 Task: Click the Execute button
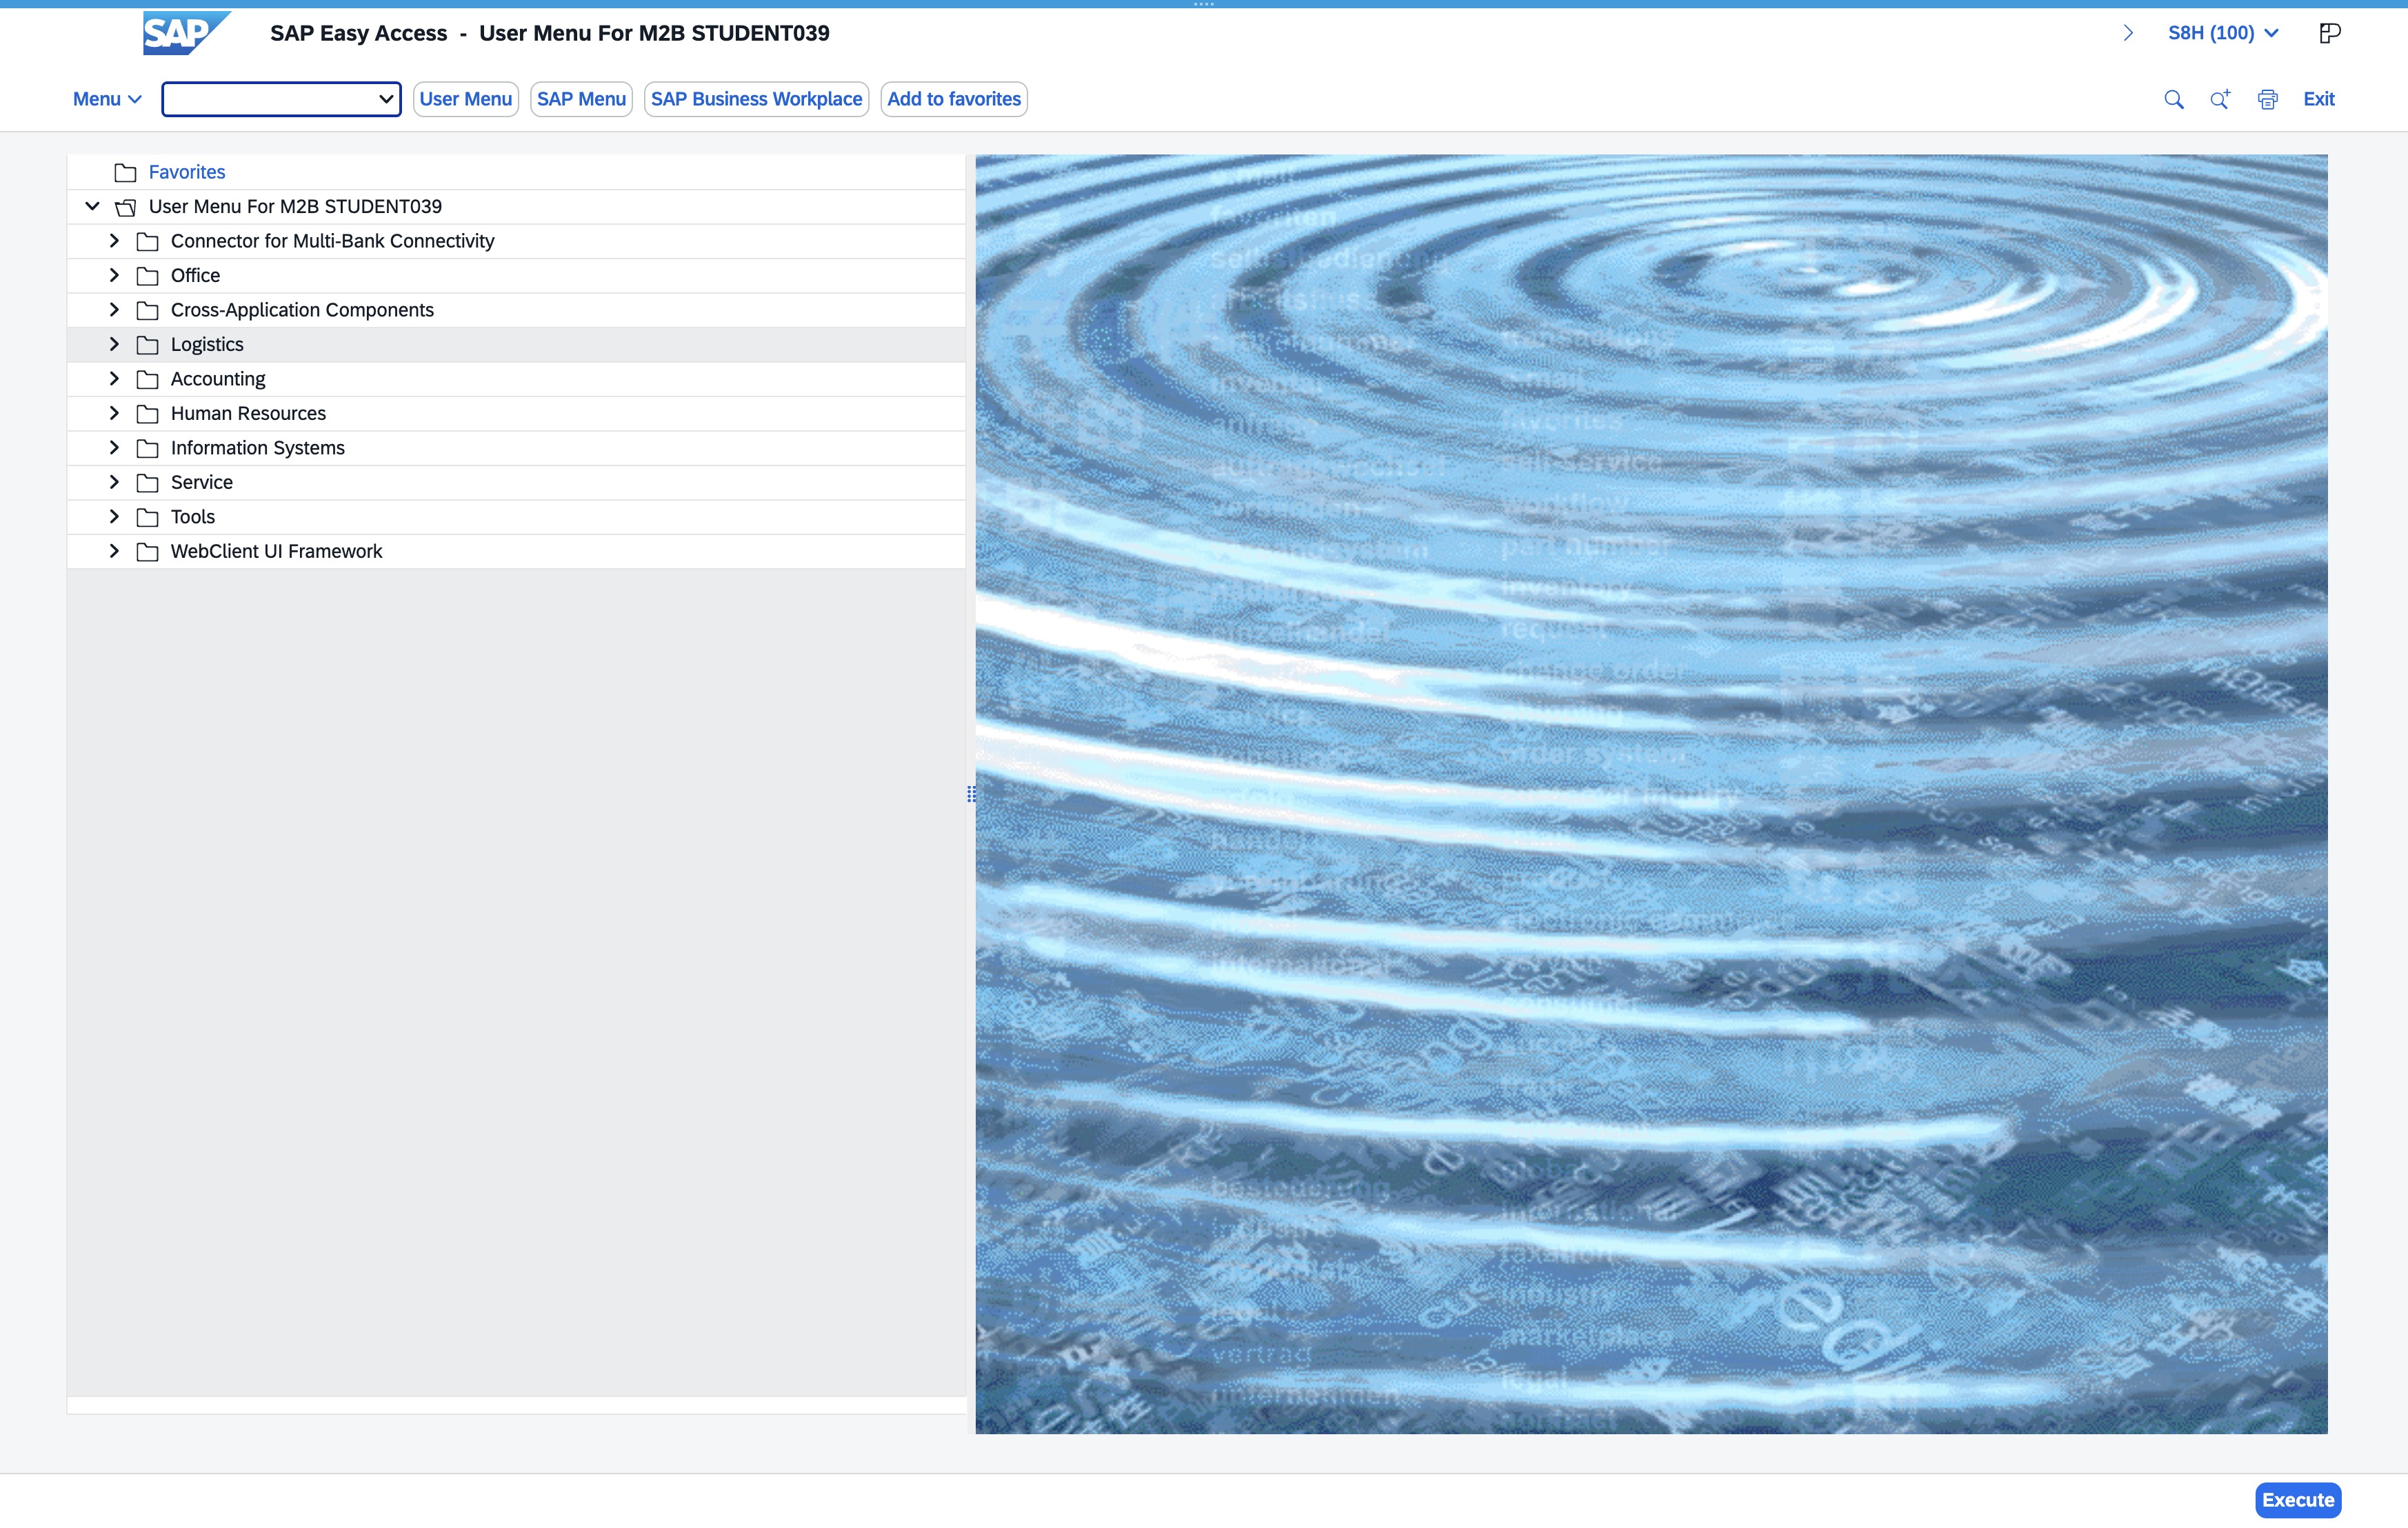pyautogui.click(x=2298, y=1500)
